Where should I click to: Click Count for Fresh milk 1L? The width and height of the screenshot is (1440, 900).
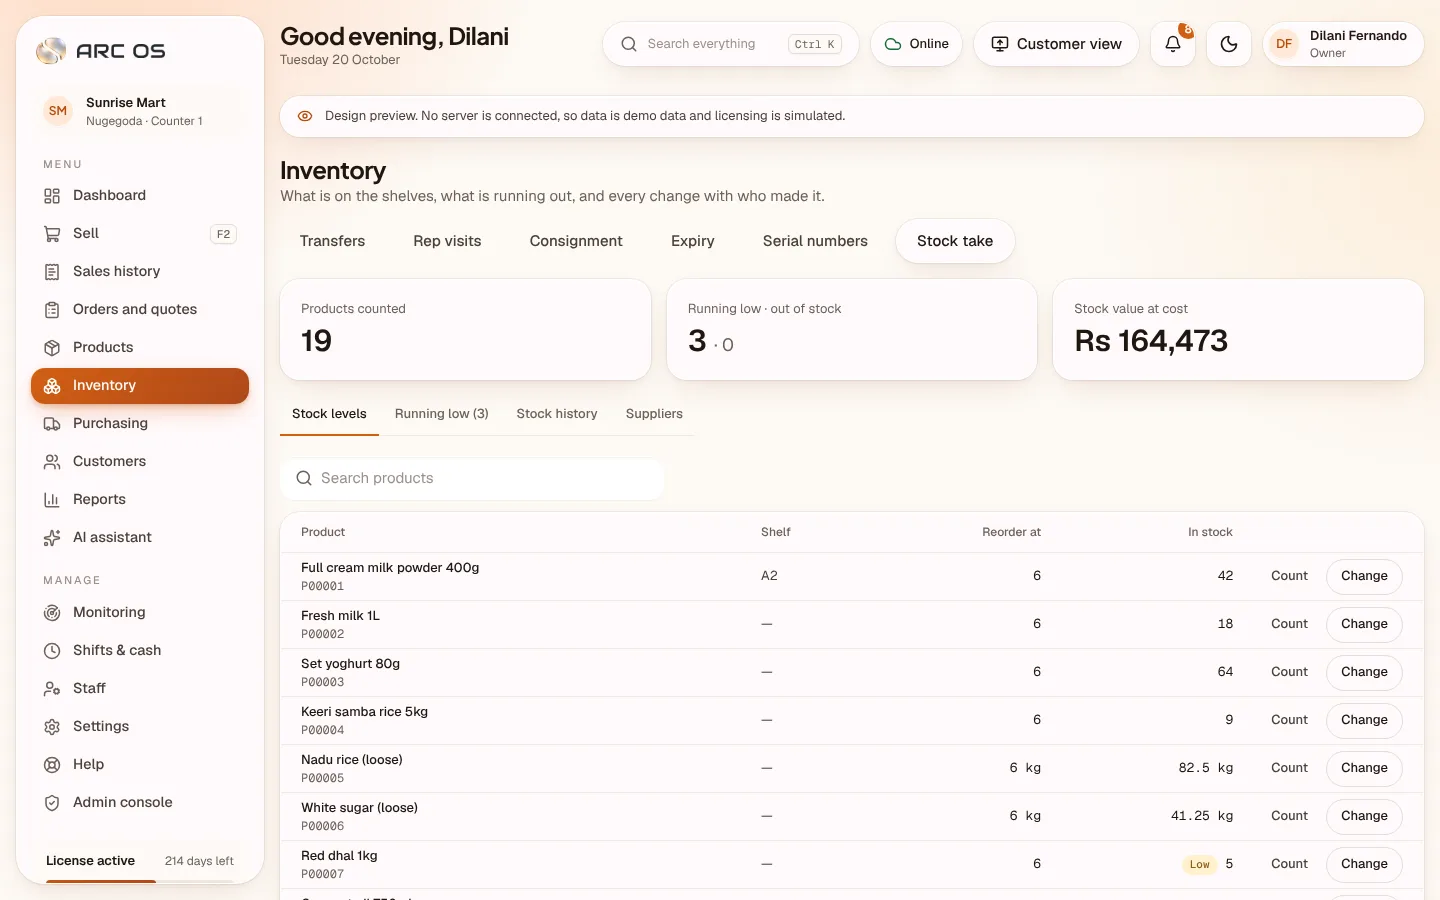point(1289,624)
